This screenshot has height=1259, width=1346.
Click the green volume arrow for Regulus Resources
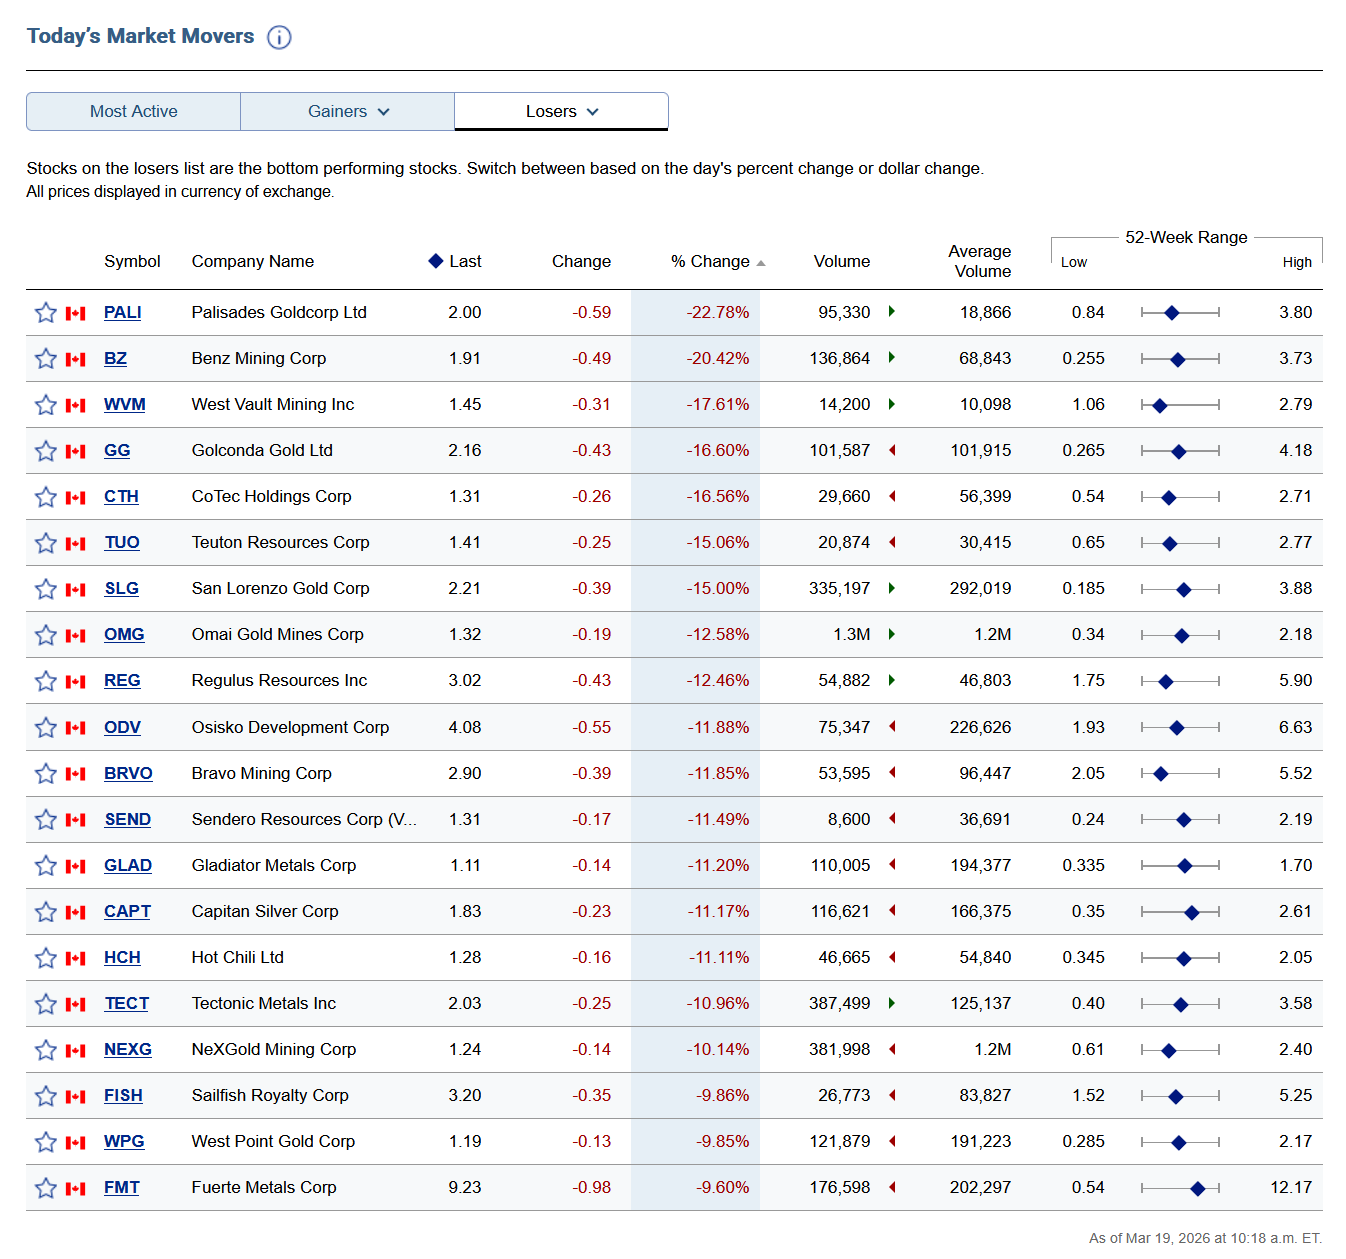891,680
